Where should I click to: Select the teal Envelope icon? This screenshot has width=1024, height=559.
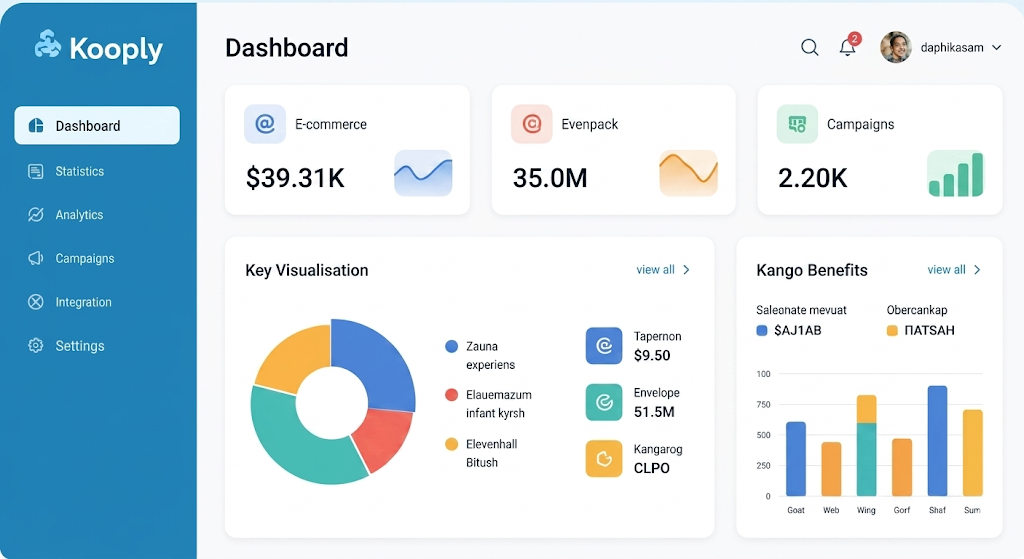click(x=604, y=402)
